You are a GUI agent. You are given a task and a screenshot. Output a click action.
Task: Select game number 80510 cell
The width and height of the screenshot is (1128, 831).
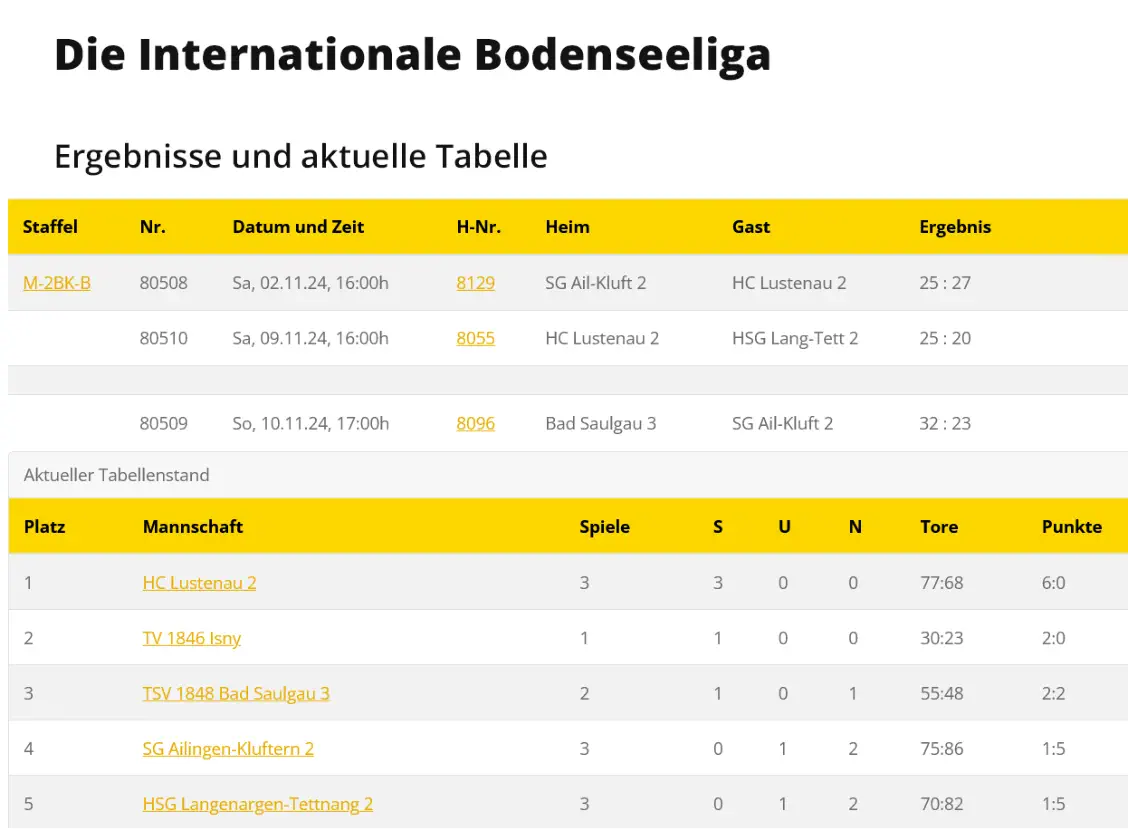click(x=163, y=338)
